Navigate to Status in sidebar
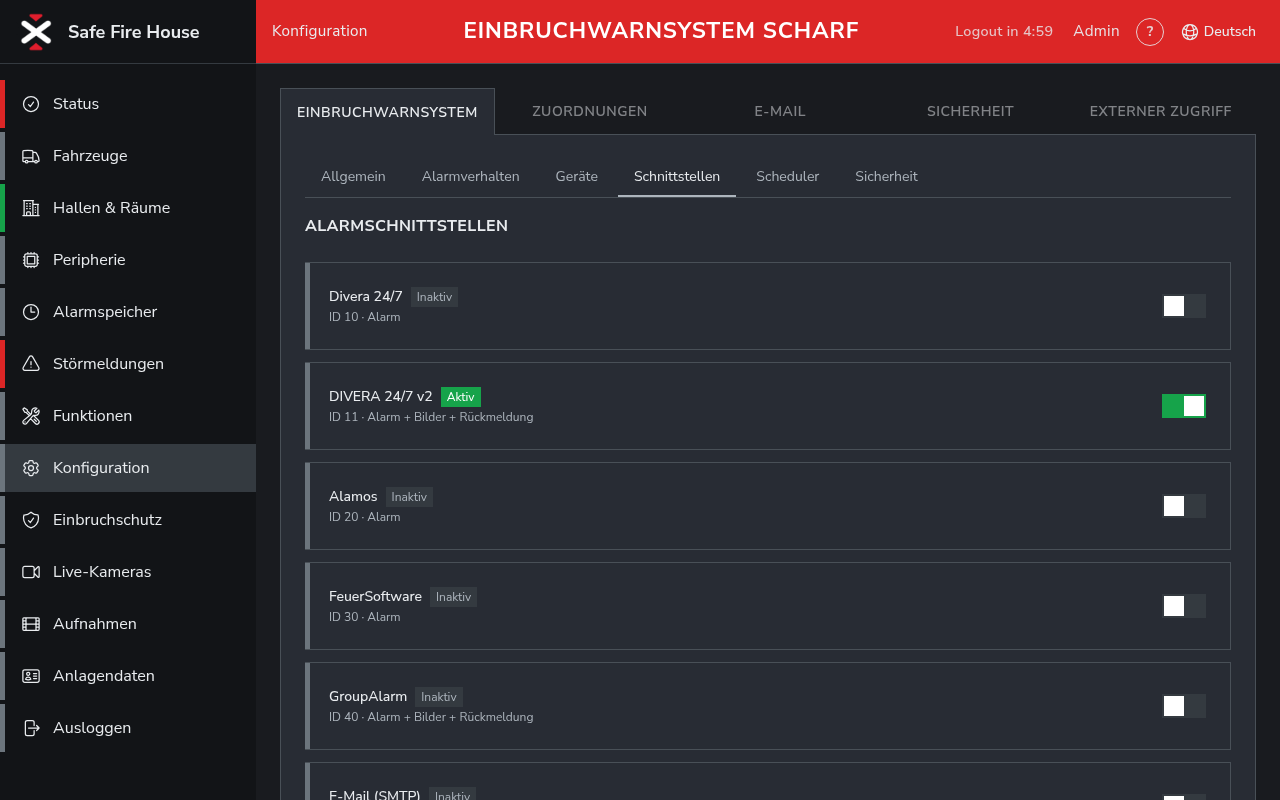Screen dimensions: 1280x800 coord(128,104)
